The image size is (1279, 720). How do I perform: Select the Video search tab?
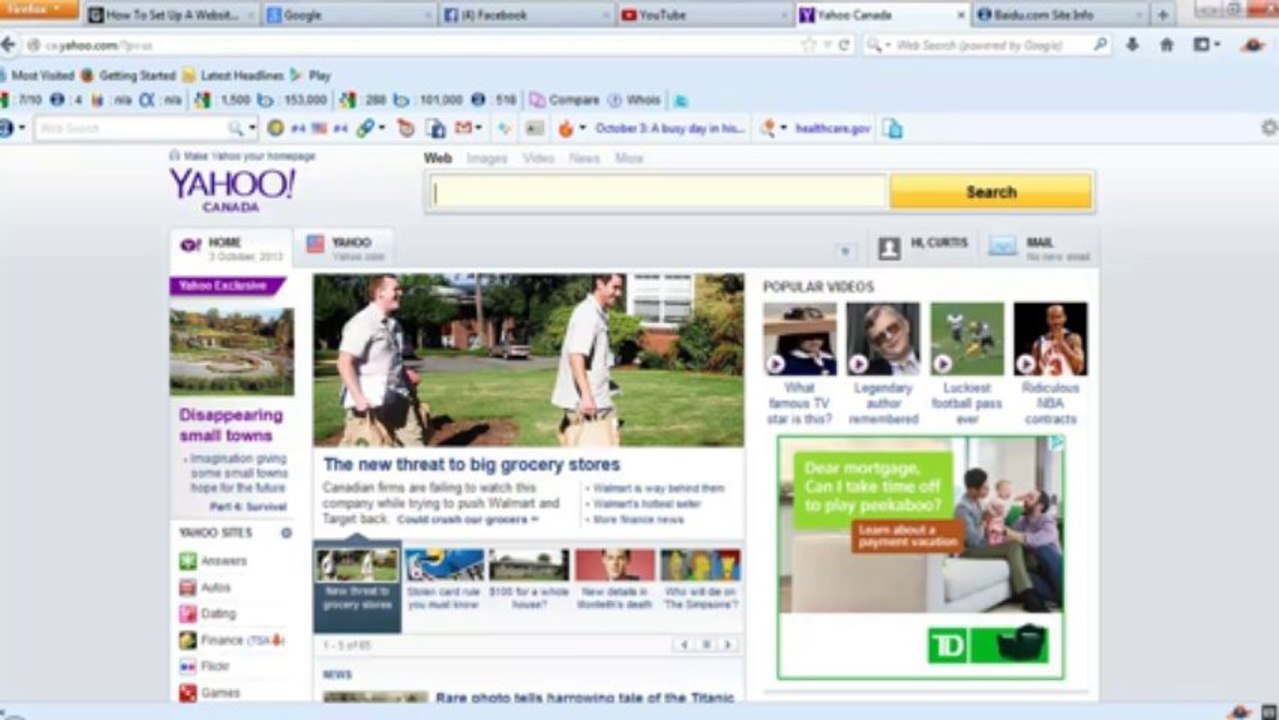point(538,158)
